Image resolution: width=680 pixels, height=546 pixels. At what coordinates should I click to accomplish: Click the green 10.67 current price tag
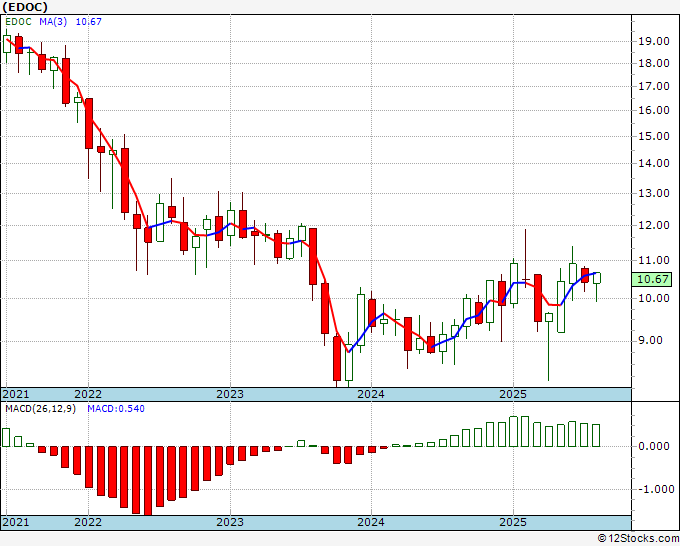[651, 279]
